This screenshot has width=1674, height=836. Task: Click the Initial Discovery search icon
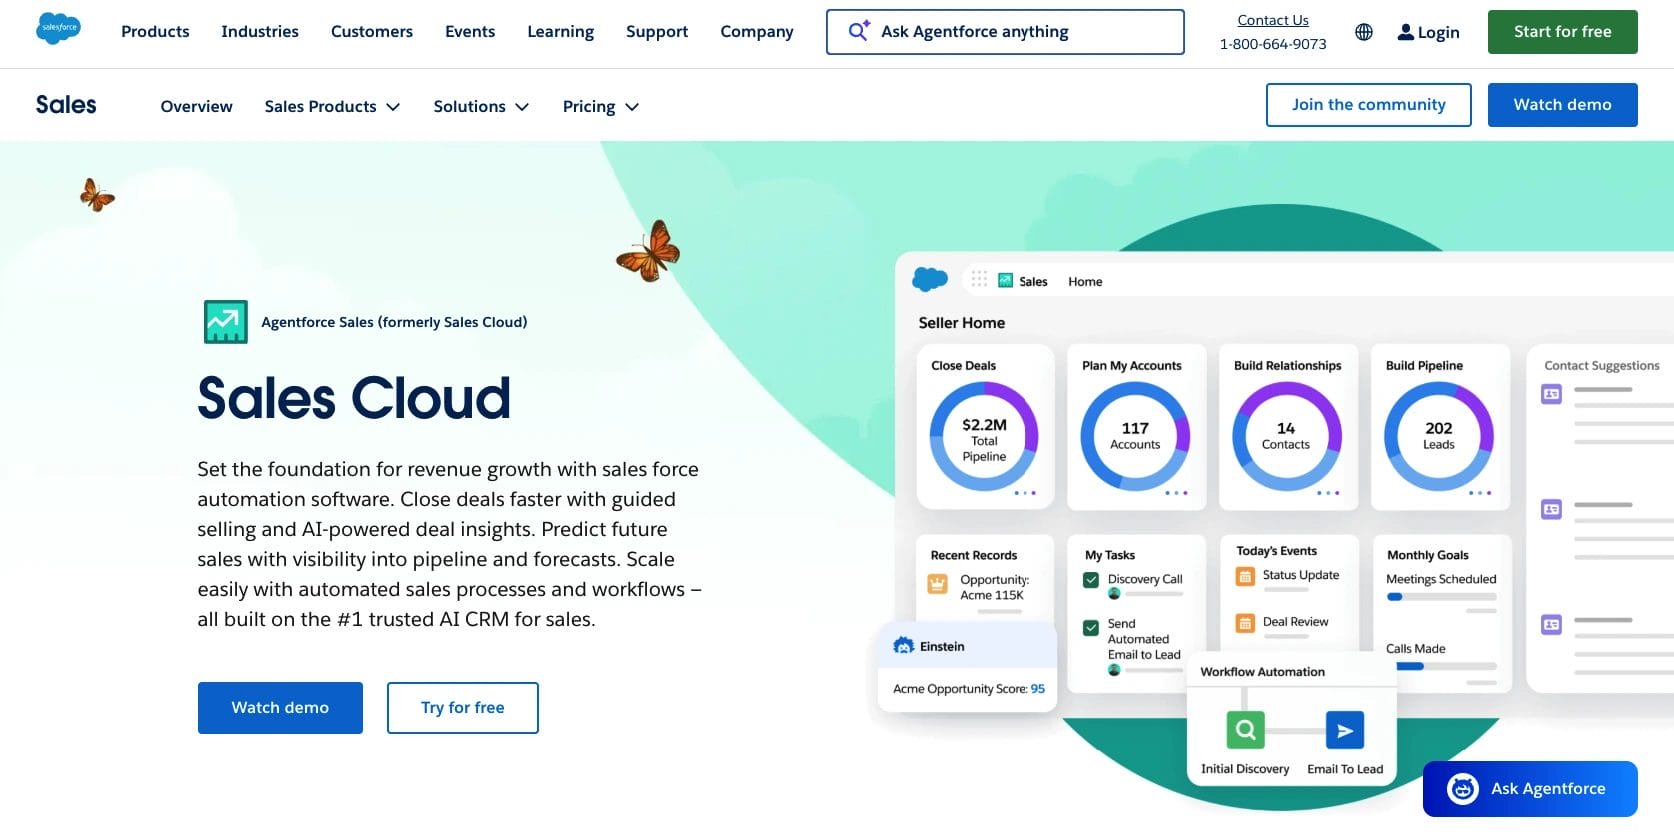1245,730
